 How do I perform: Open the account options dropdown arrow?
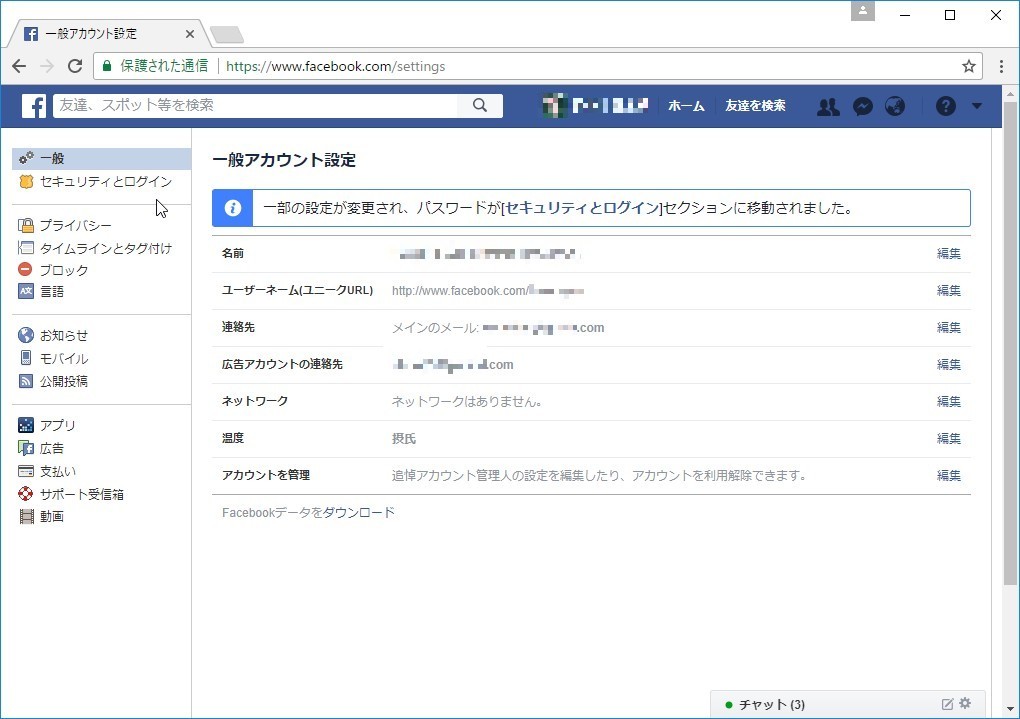(977, 105)
